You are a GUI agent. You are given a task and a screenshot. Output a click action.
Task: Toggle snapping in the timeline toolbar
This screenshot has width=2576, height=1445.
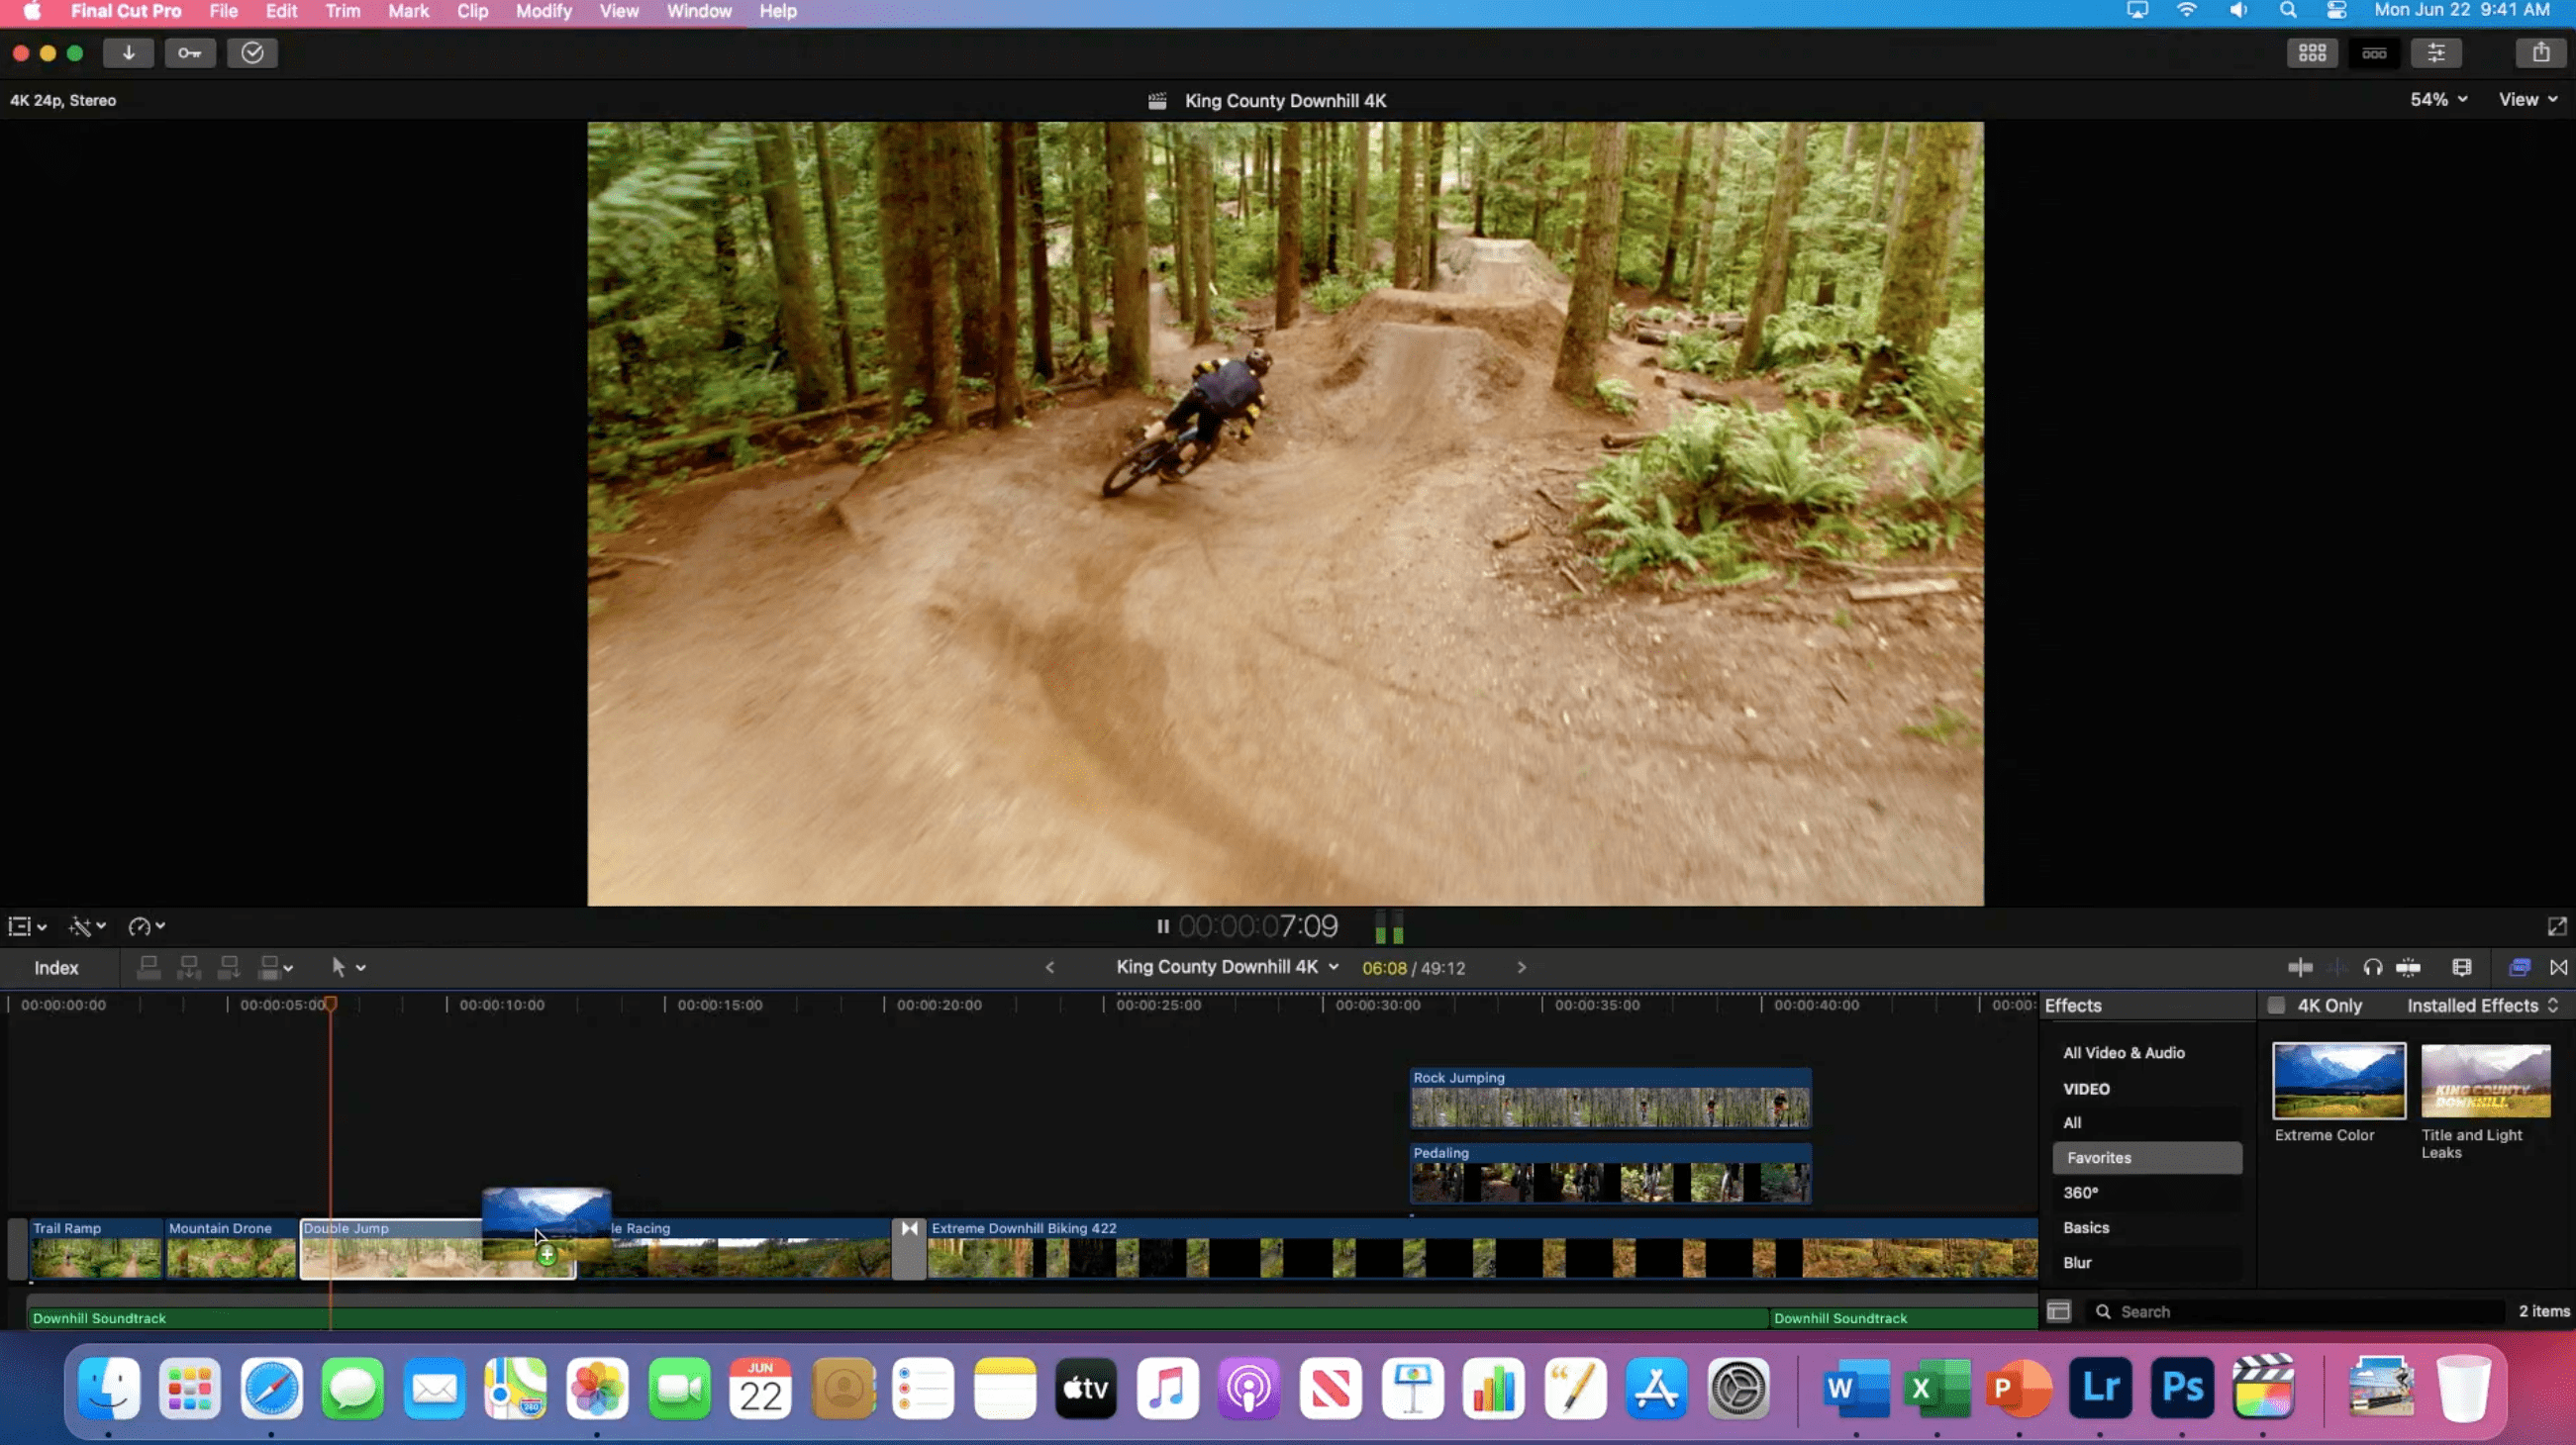click(x=2408, y=967)
